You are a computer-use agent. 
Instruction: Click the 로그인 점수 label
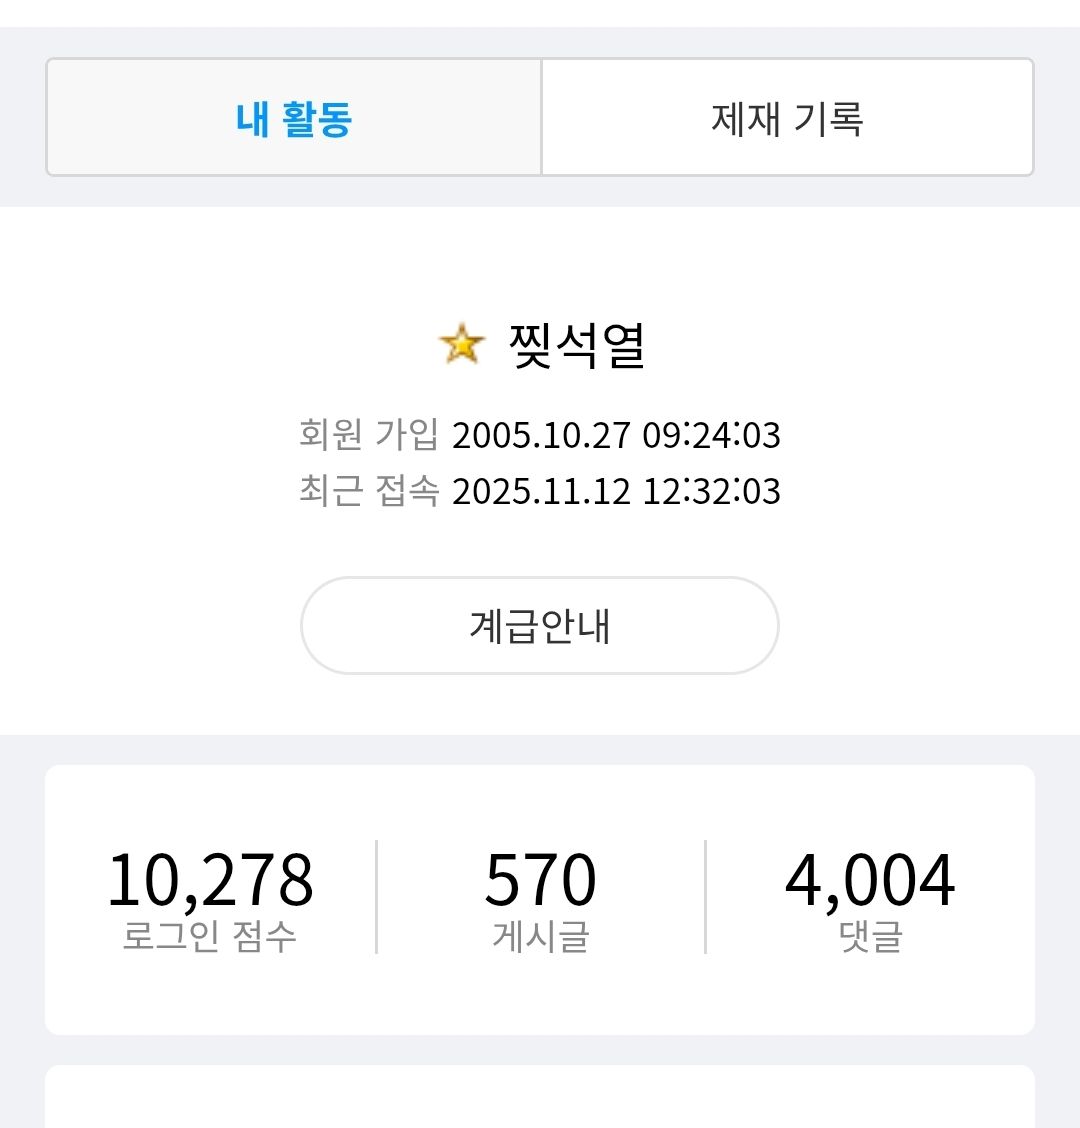point(210,937)
